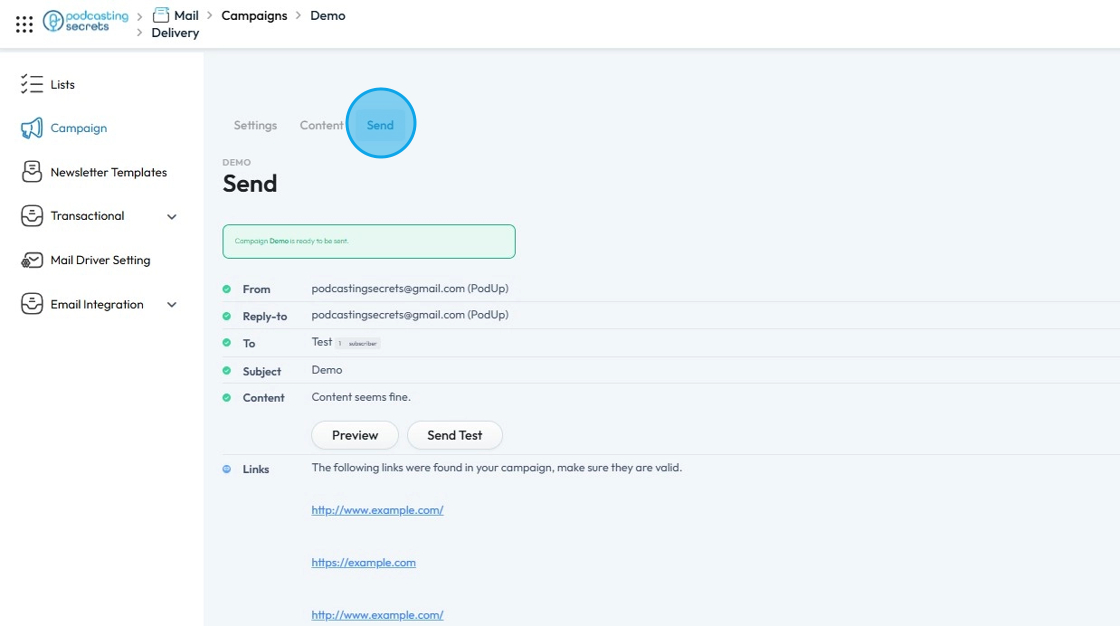This screenshot has height=626, width=1120.
Task: Click the 'Test' list name
Action: 321,342
